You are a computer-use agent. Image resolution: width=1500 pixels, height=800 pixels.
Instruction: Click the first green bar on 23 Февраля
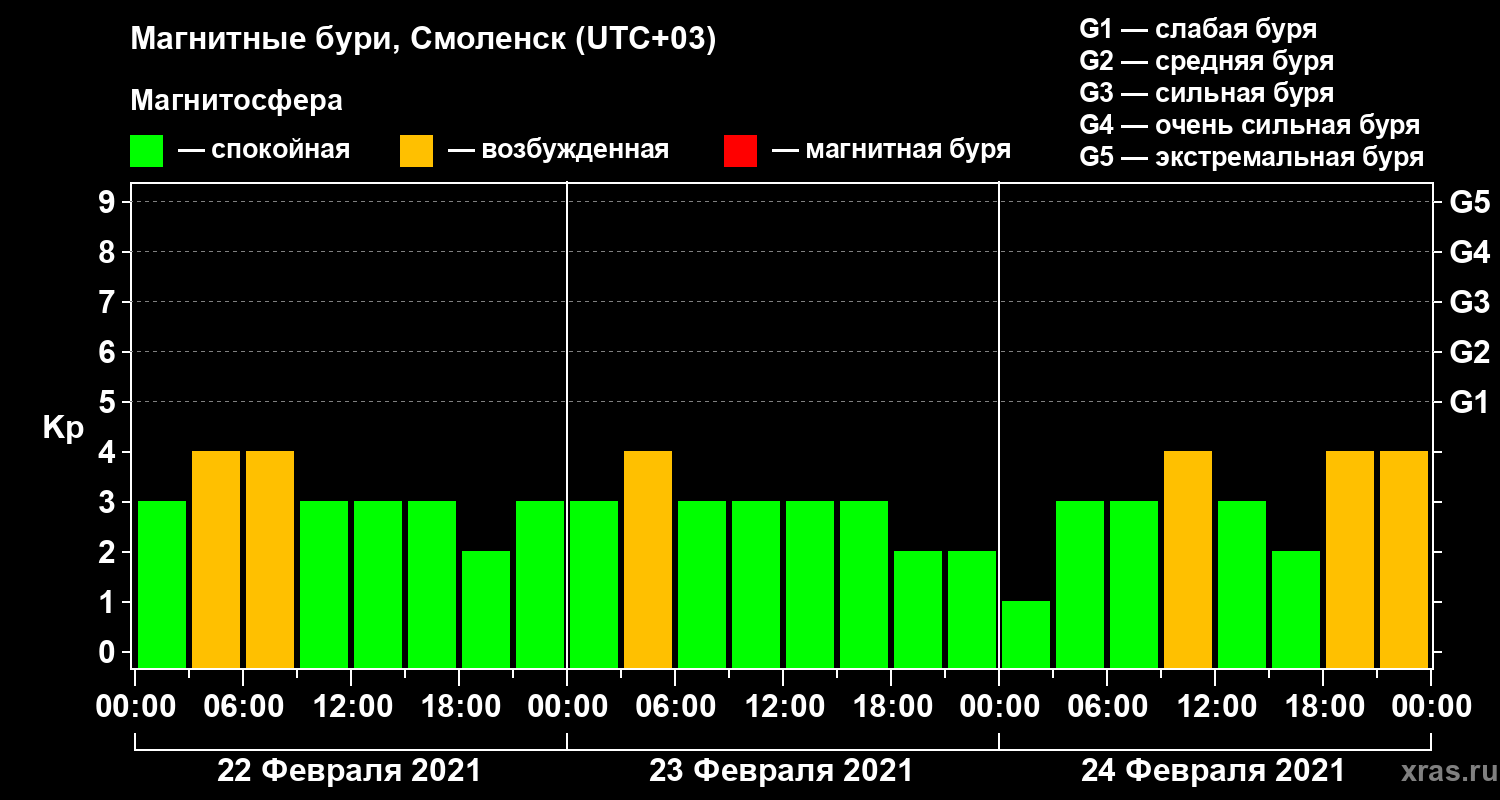click(594, 584)
